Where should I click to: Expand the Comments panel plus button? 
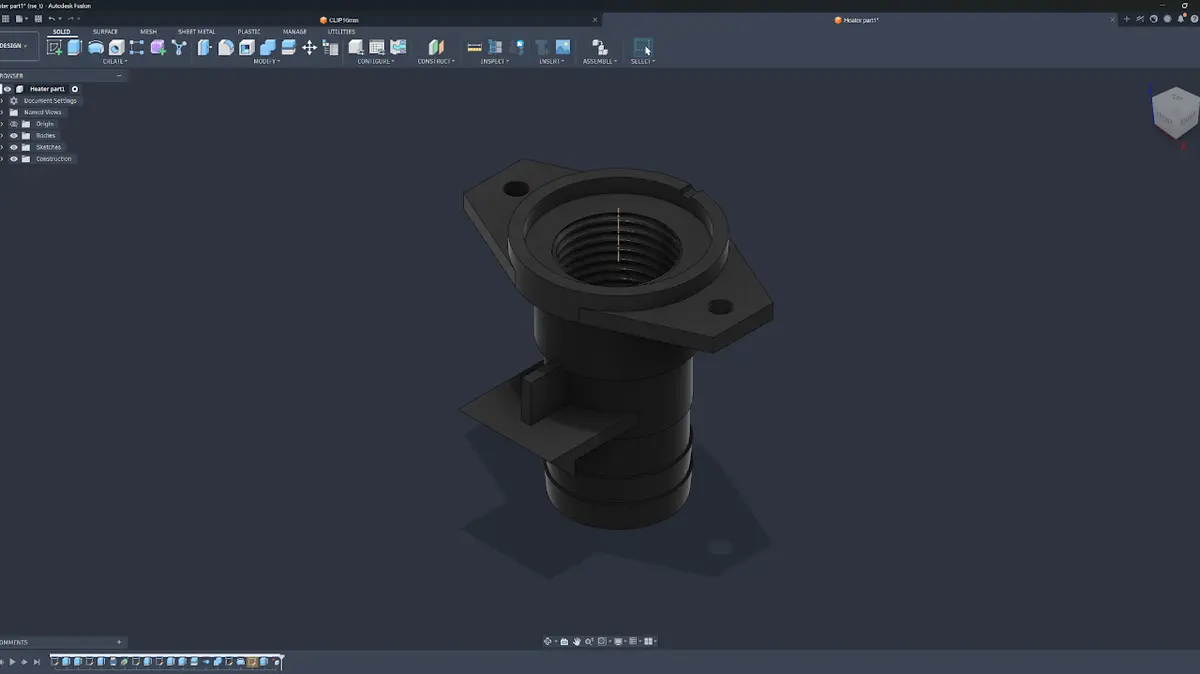pyautogui.click(x=119, y=642)
